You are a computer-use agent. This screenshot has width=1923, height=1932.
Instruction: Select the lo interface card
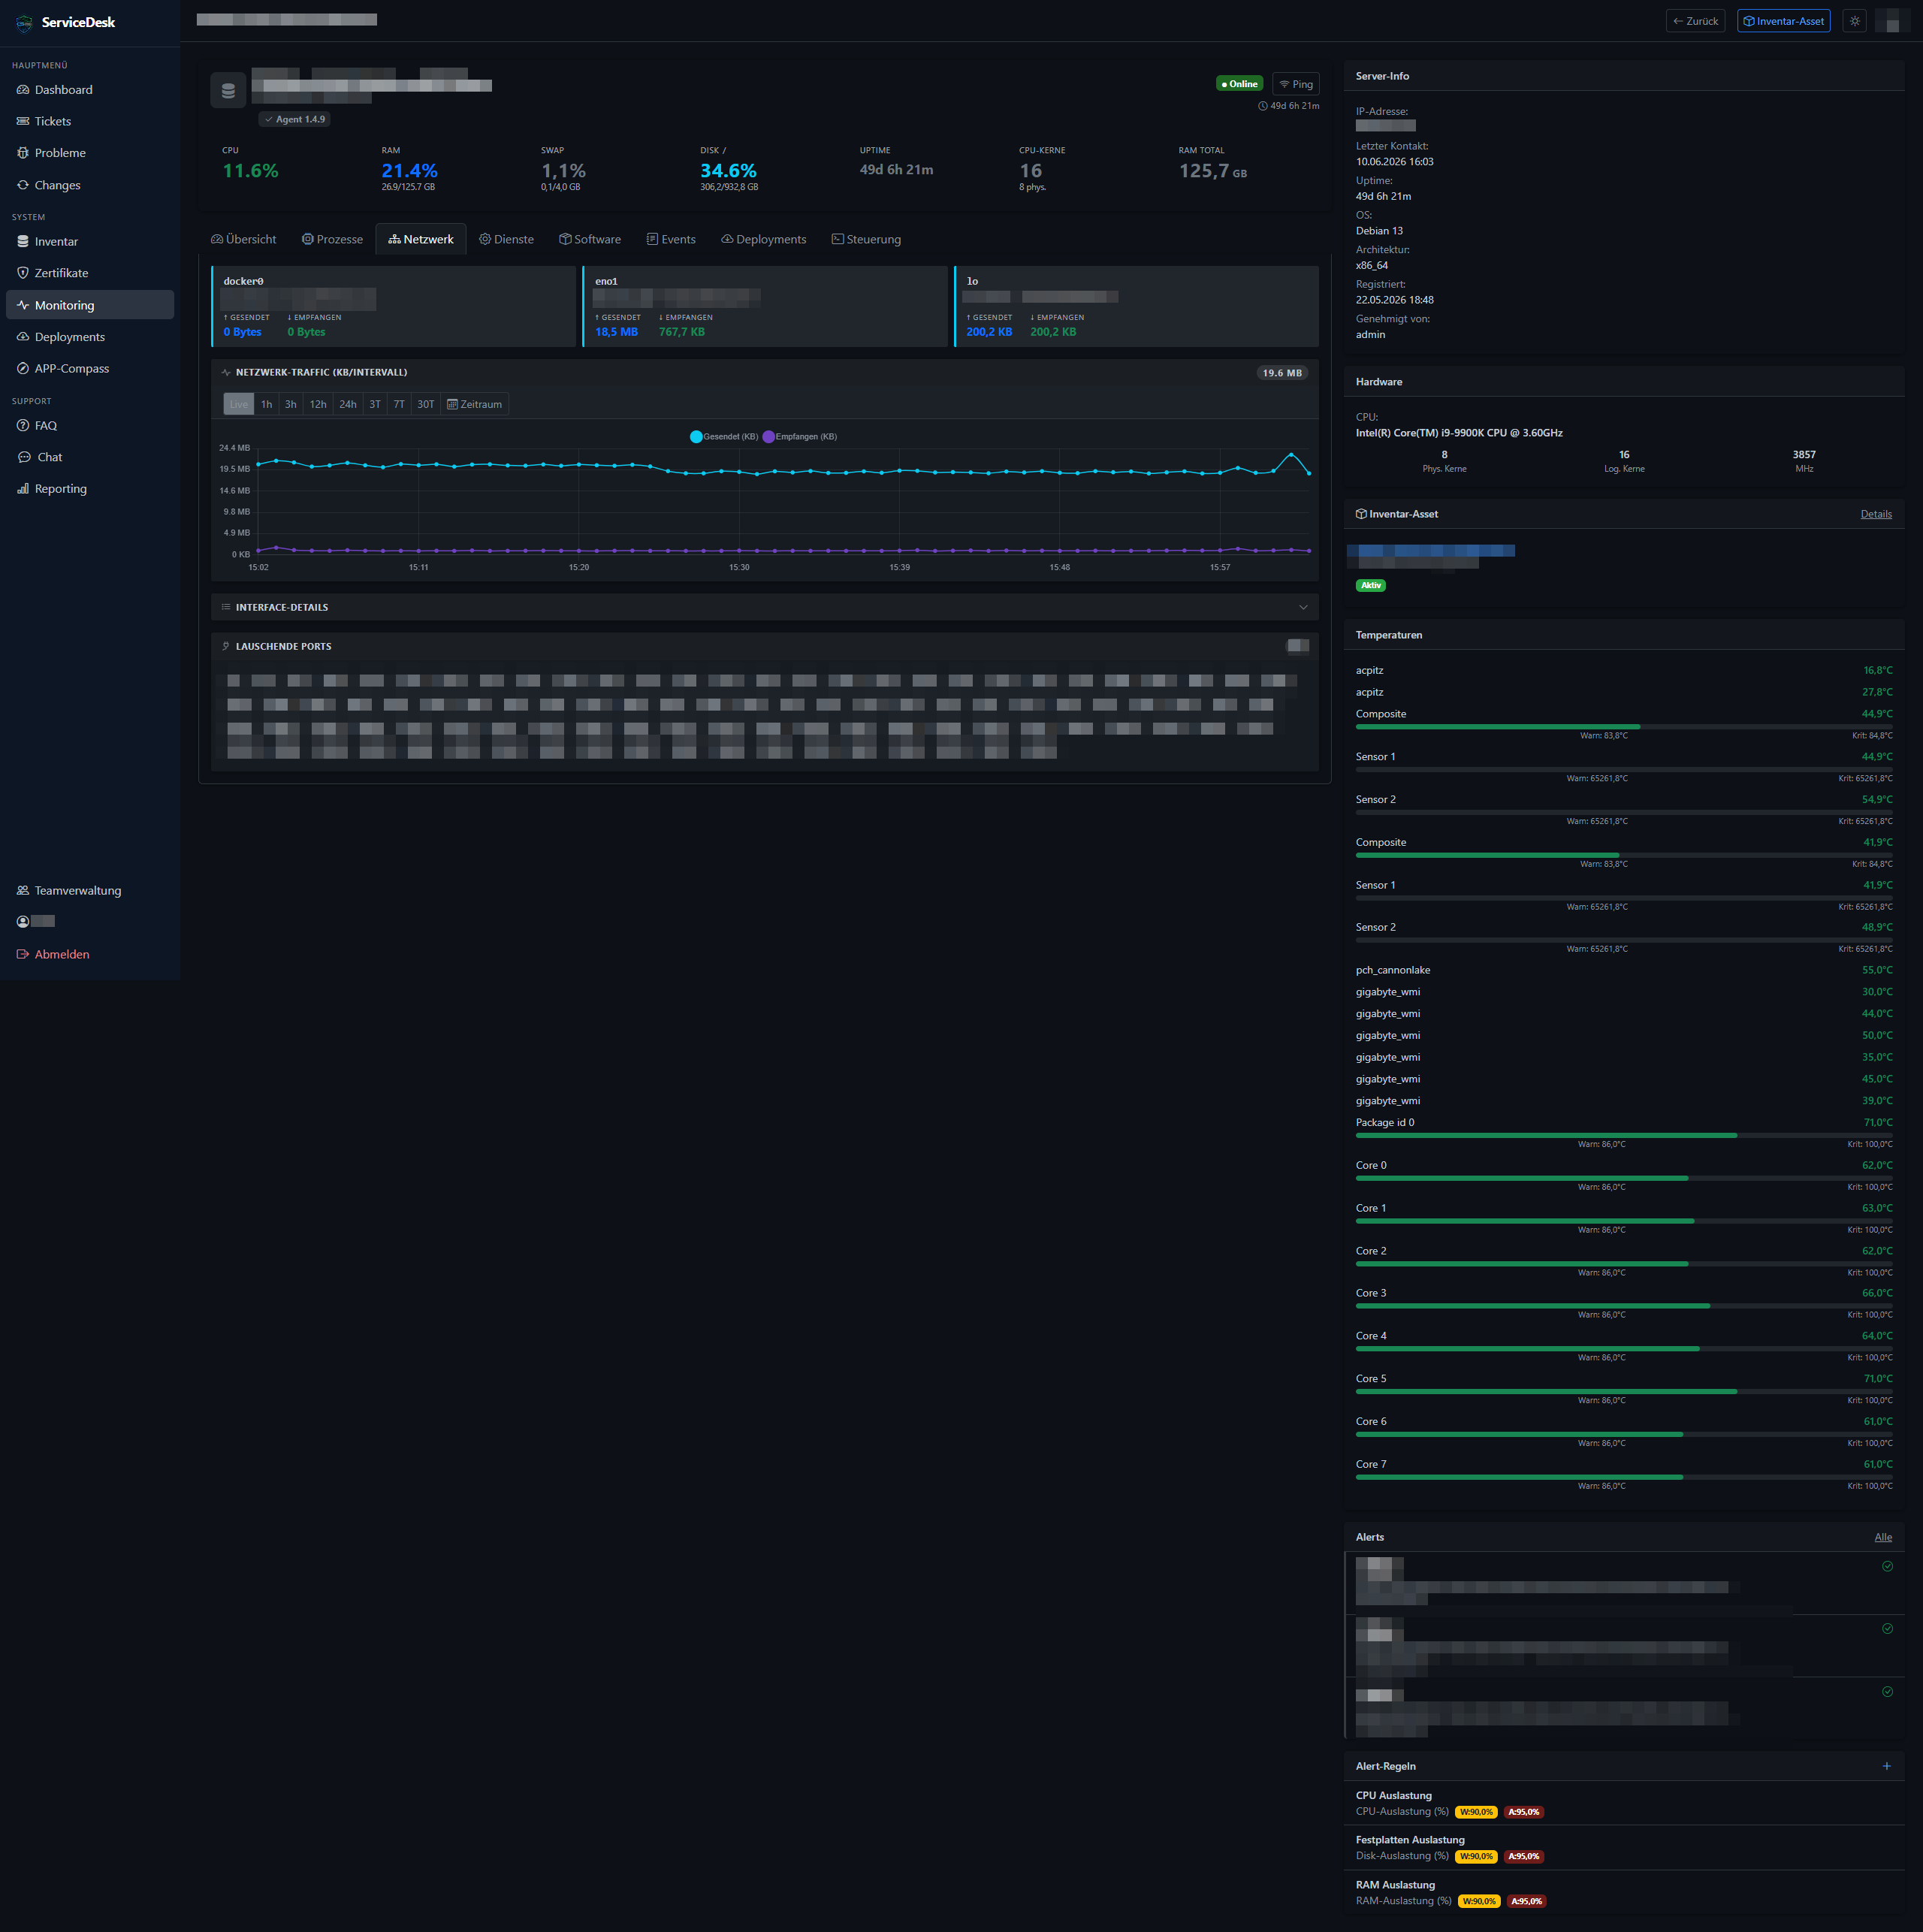pyautogui.click(x=1136, y=306)
